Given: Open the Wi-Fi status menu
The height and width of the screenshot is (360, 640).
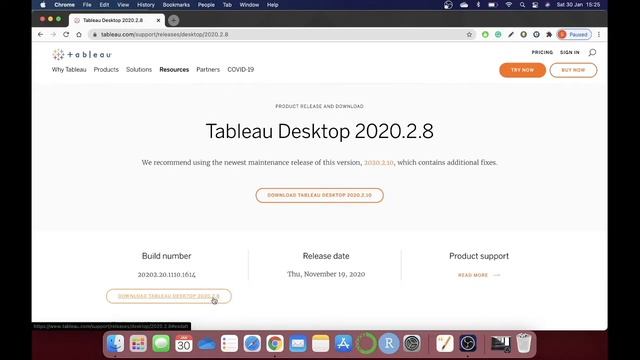Looking at the screenshot, I should point(509,5).
